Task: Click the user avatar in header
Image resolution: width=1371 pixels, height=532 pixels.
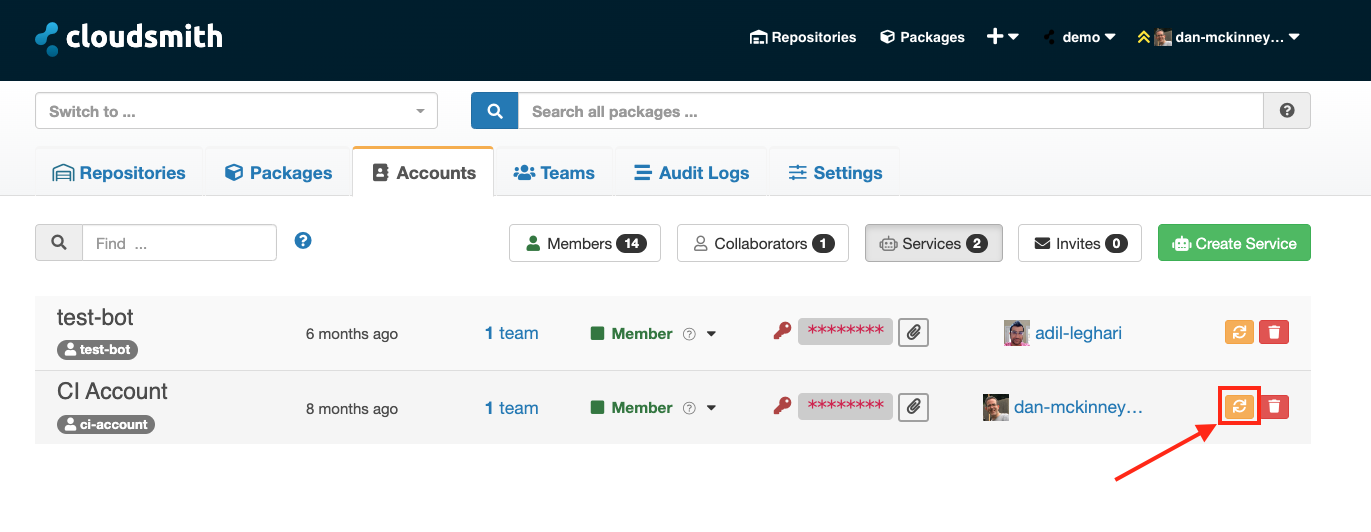Action: click(x=1163, y=37)
